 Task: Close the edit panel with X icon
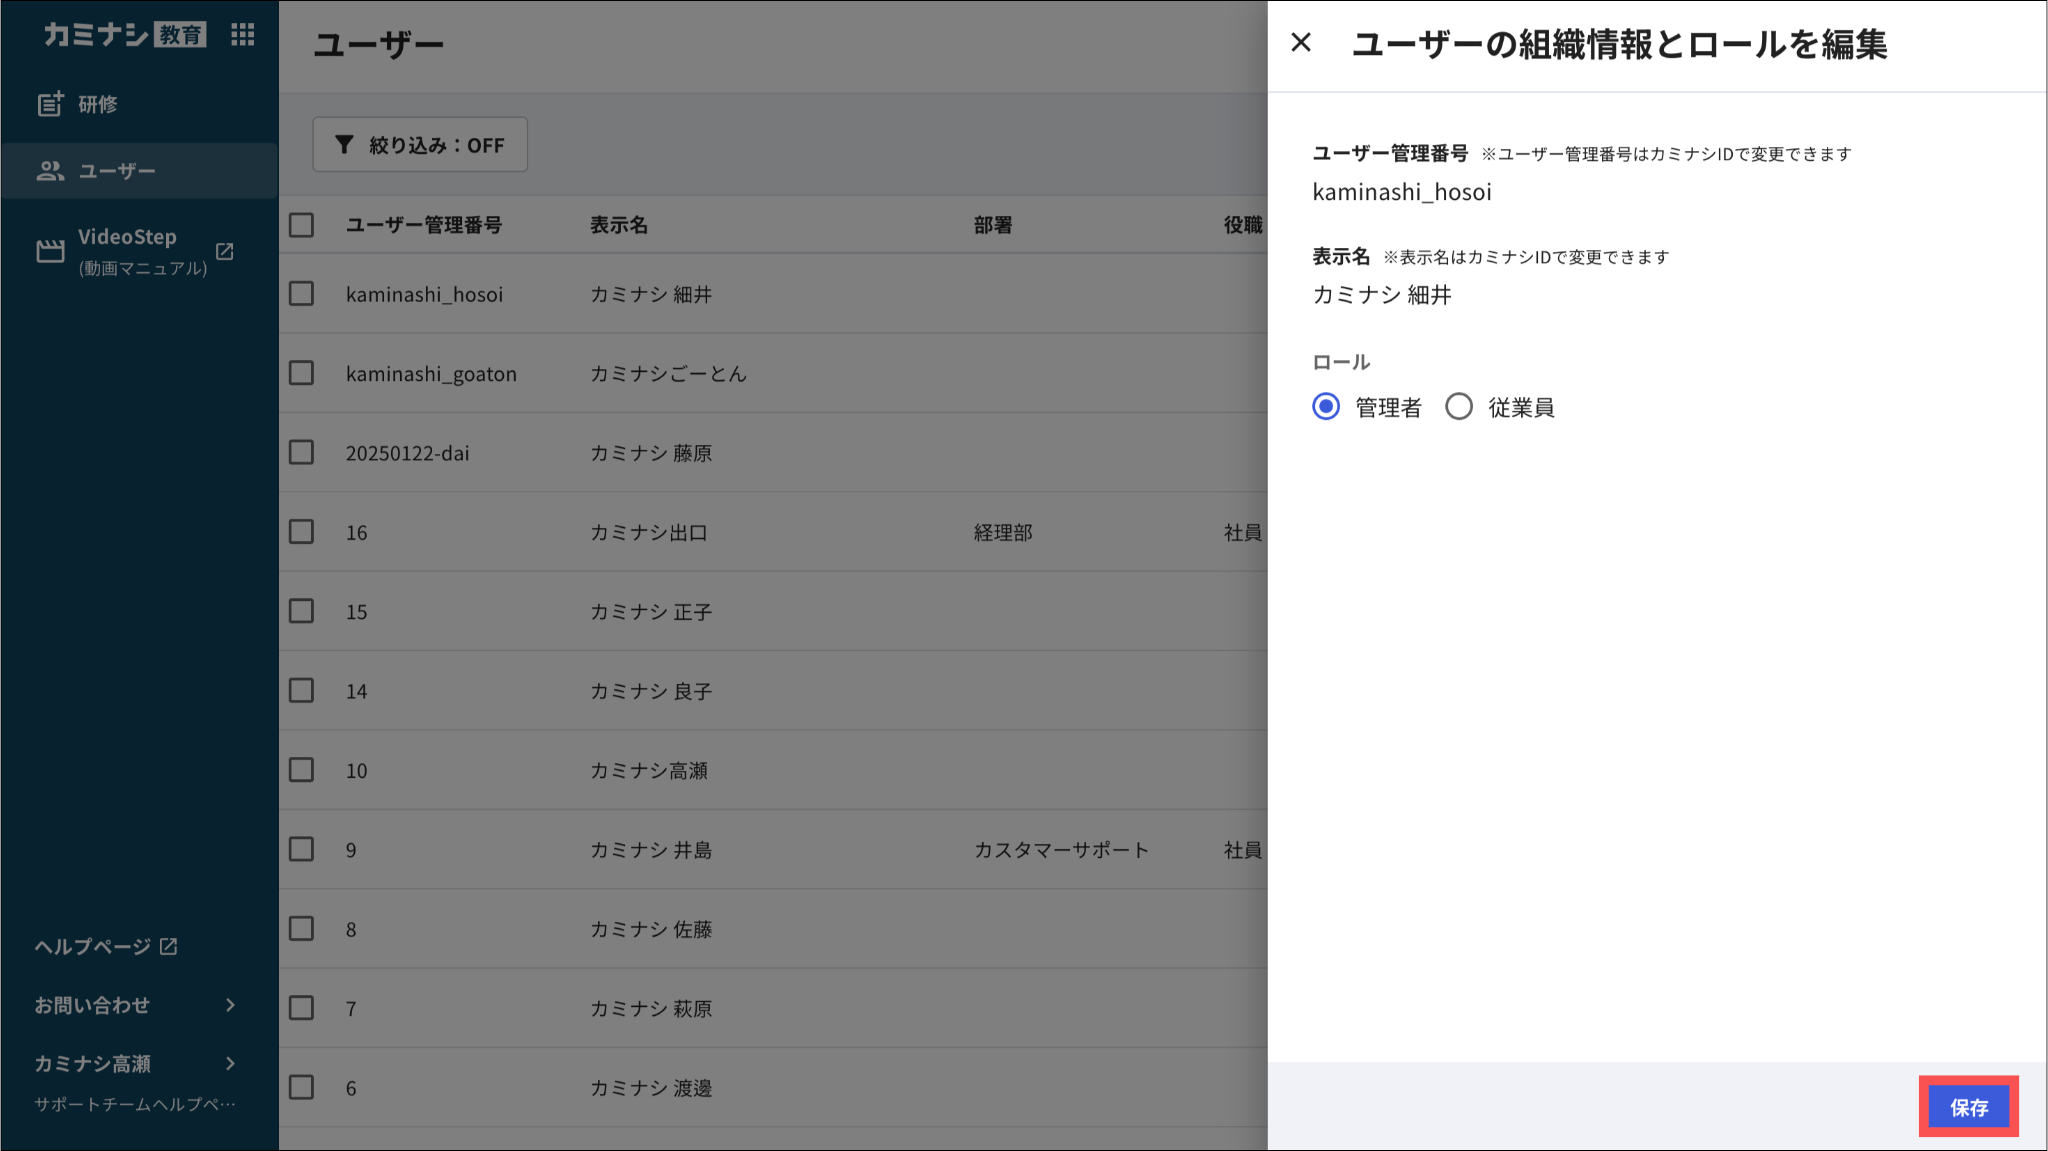pyautogui.click(x=1300, y=43)
